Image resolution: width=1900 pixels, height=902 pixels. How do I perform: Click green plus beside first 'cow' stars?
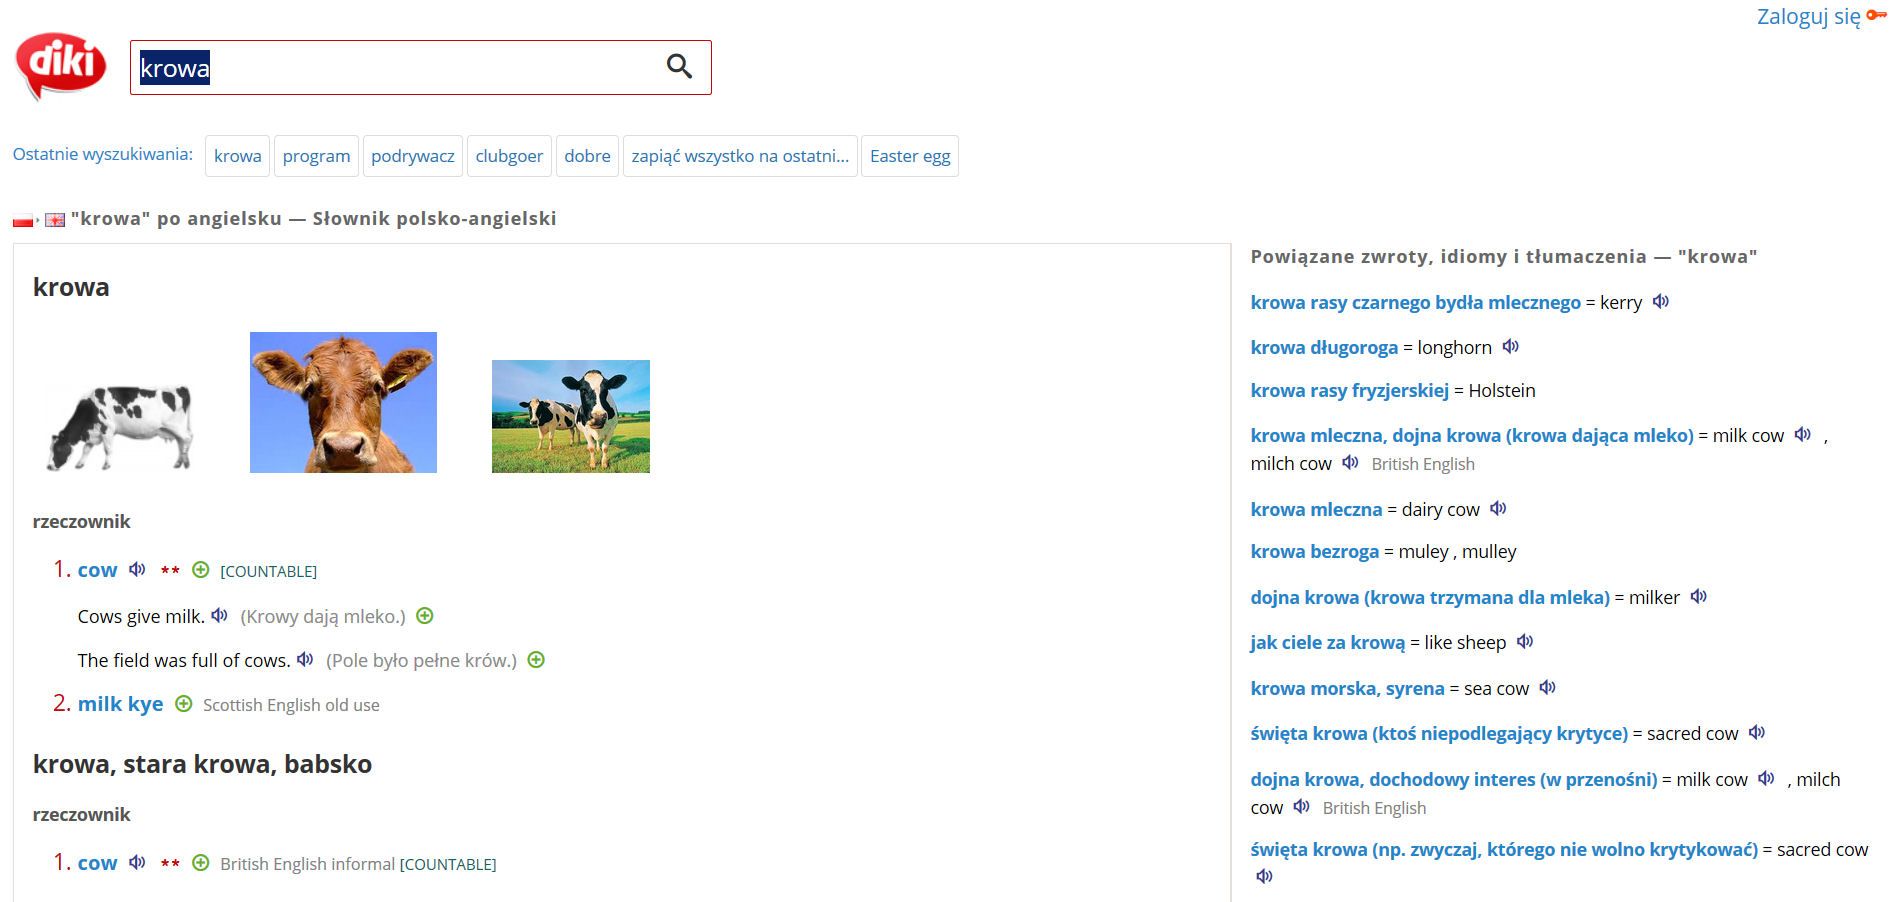coord(200,569)
